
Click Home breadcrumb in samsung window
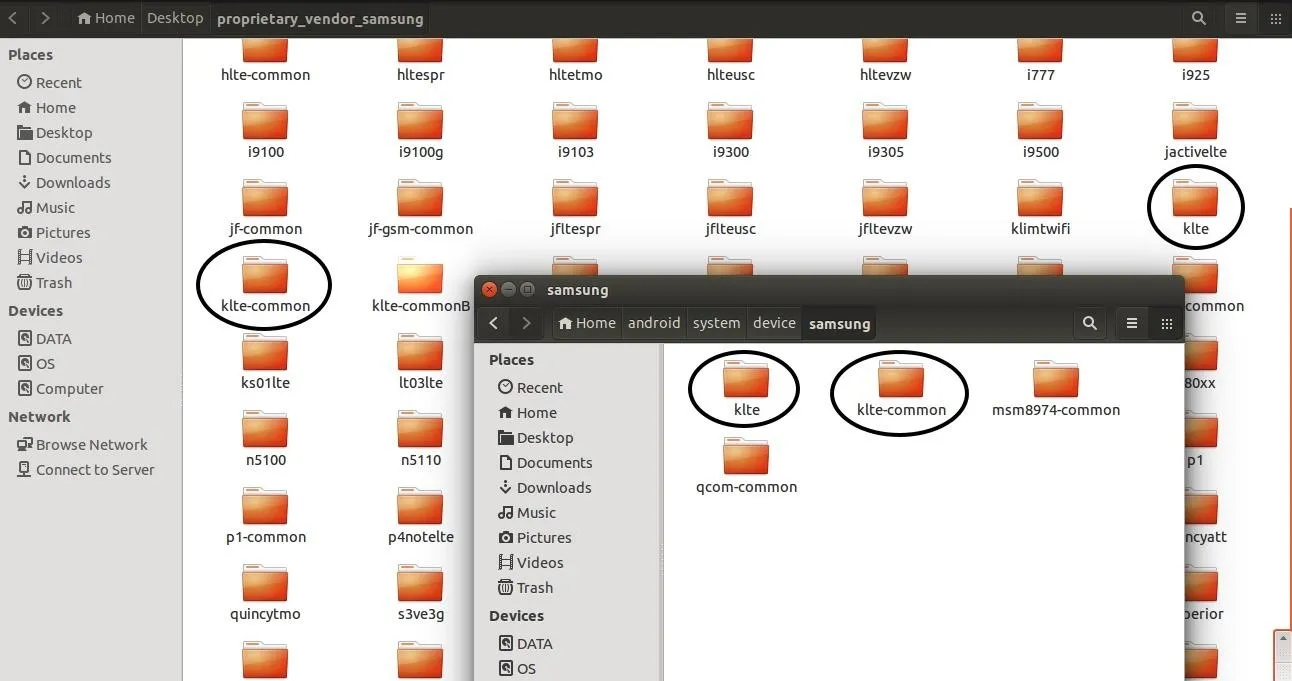[x=587, y=323]
